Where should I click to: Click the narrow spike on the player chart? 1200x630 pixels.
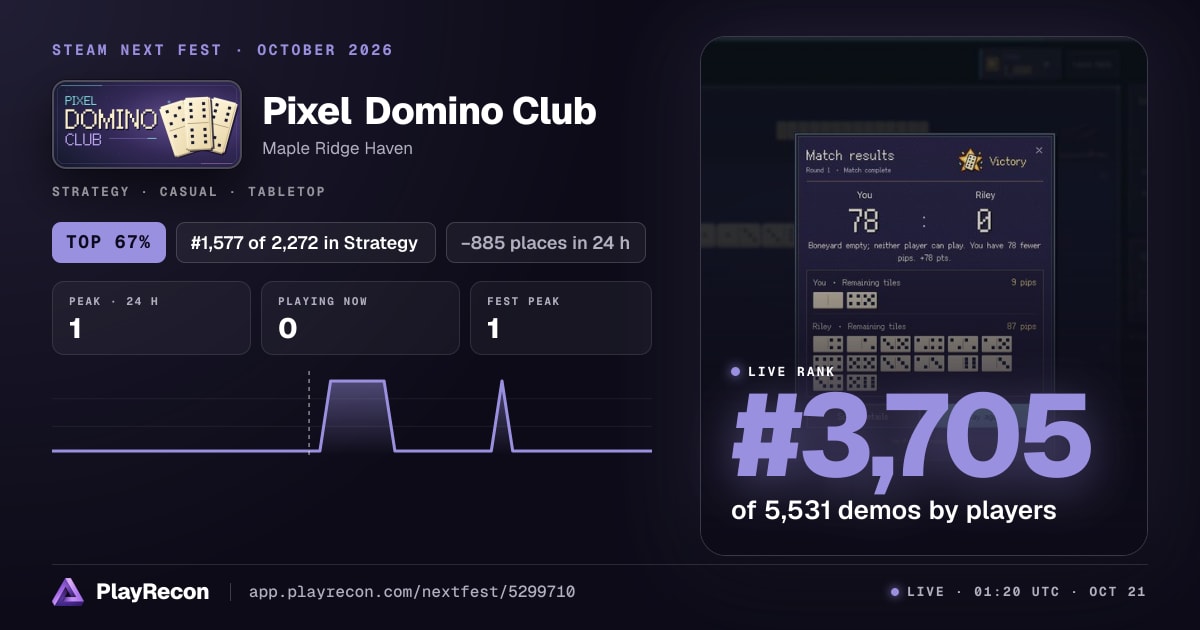point(502,415)
